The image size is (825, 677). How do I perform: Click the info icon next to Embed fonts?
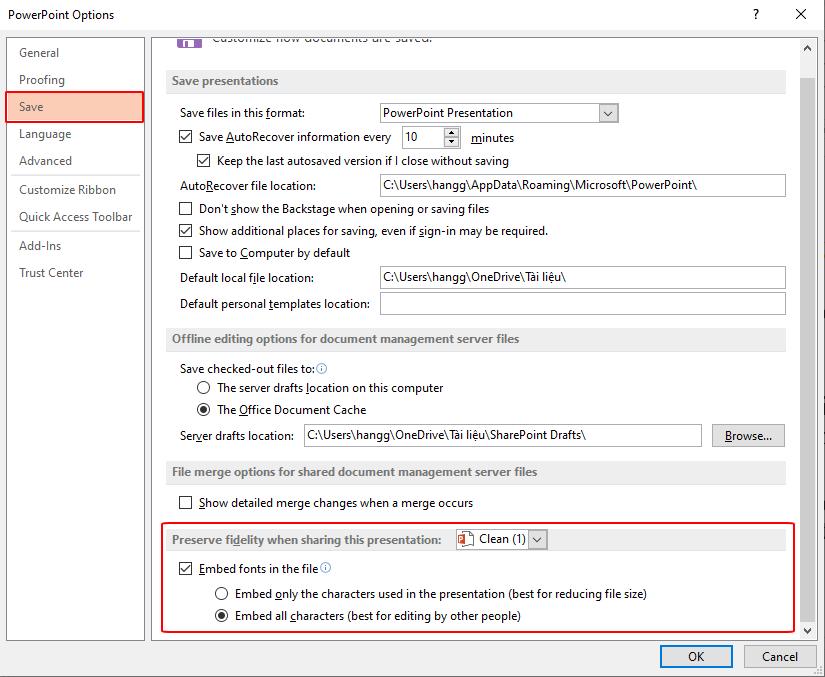point(326,568)
